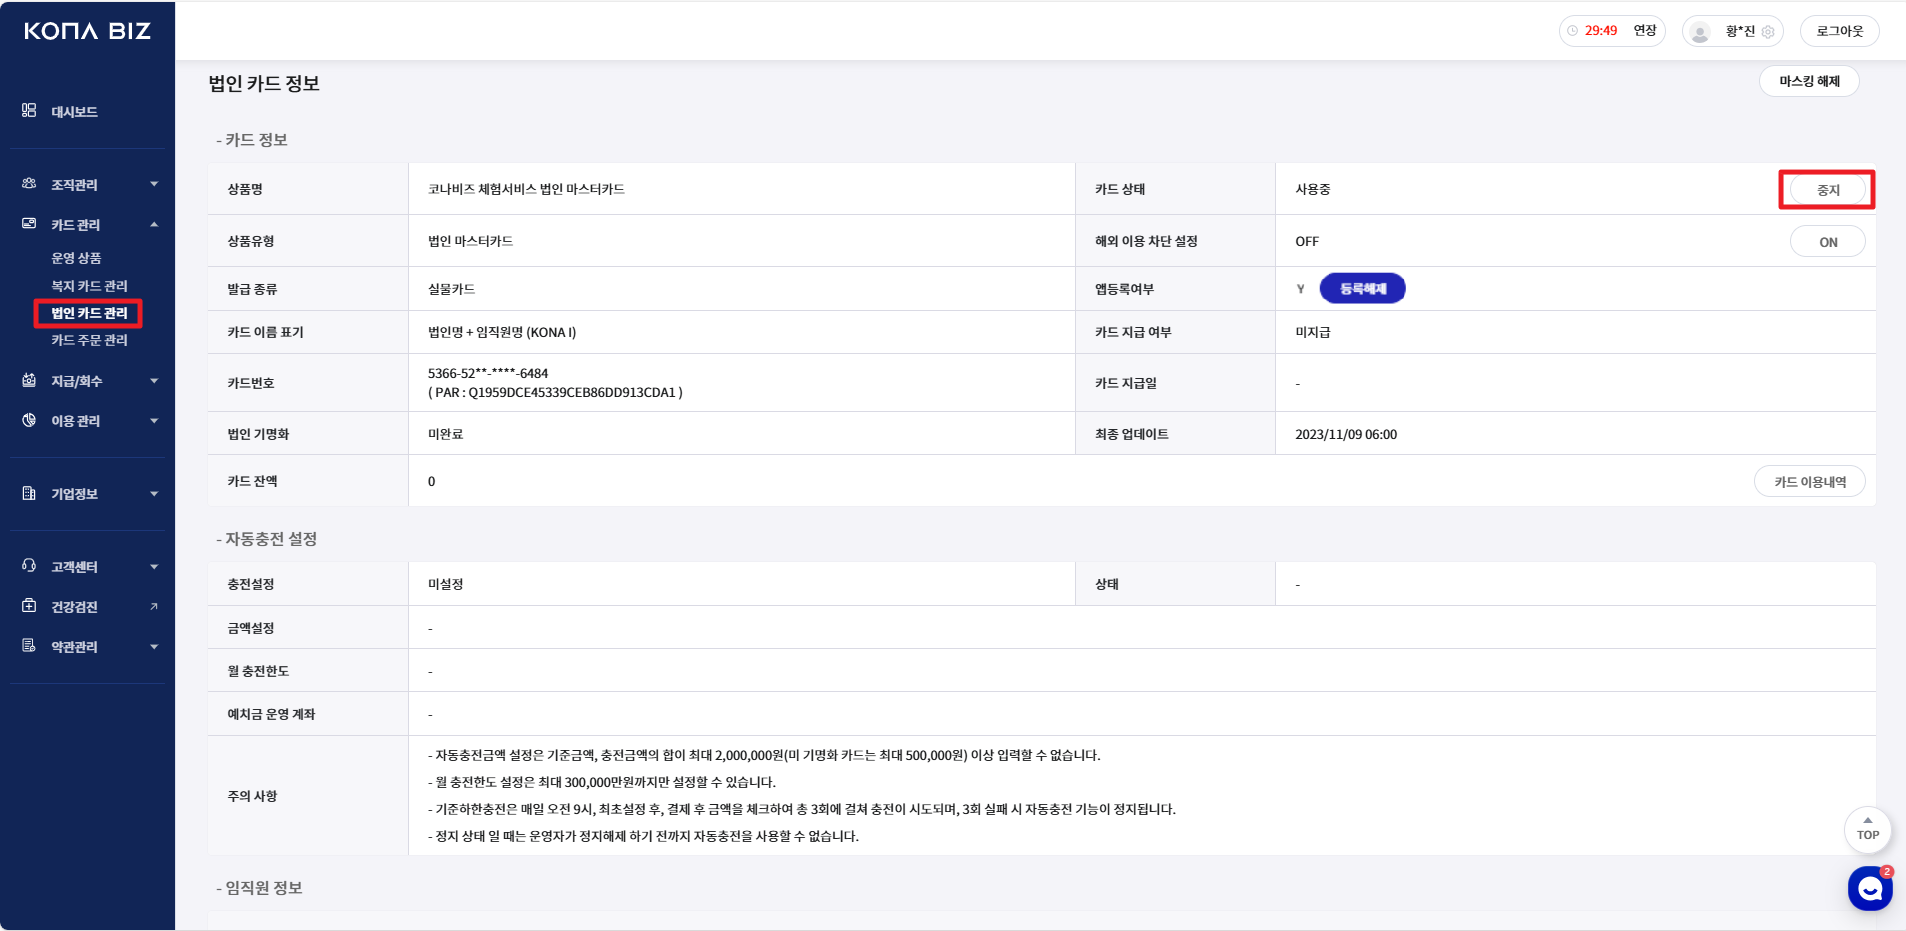1906x931 pixels.
Task: Click the customer center headset icon
Action: pos(29,566)
